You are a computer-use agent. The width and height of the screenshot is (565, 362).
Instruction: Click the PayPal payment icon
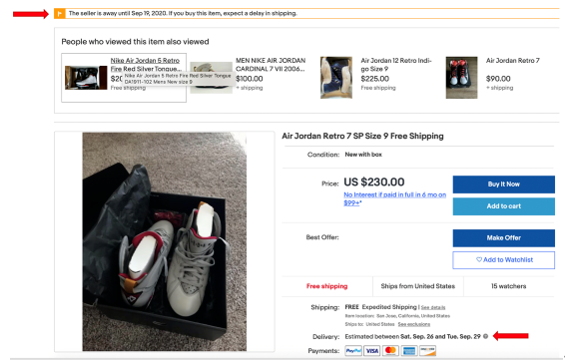click(x=353, y=350)
